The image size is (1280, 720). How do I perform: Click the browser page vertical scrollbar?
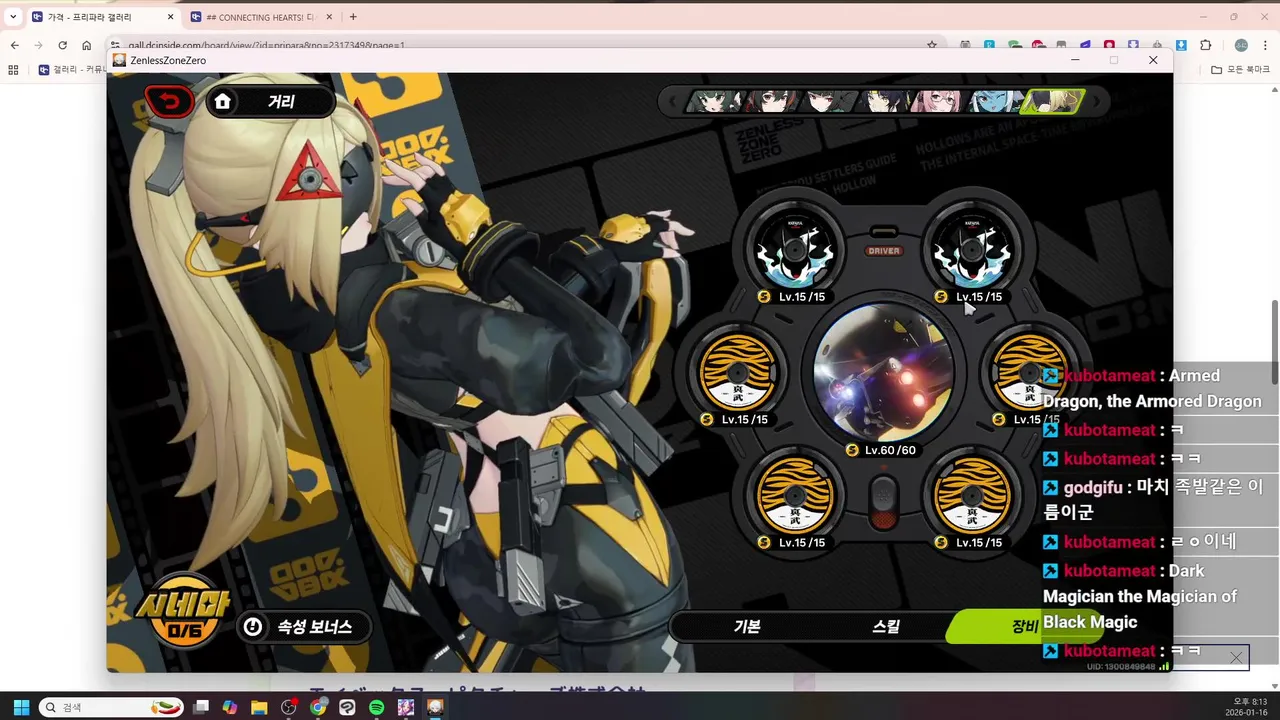click(1274, 342)
